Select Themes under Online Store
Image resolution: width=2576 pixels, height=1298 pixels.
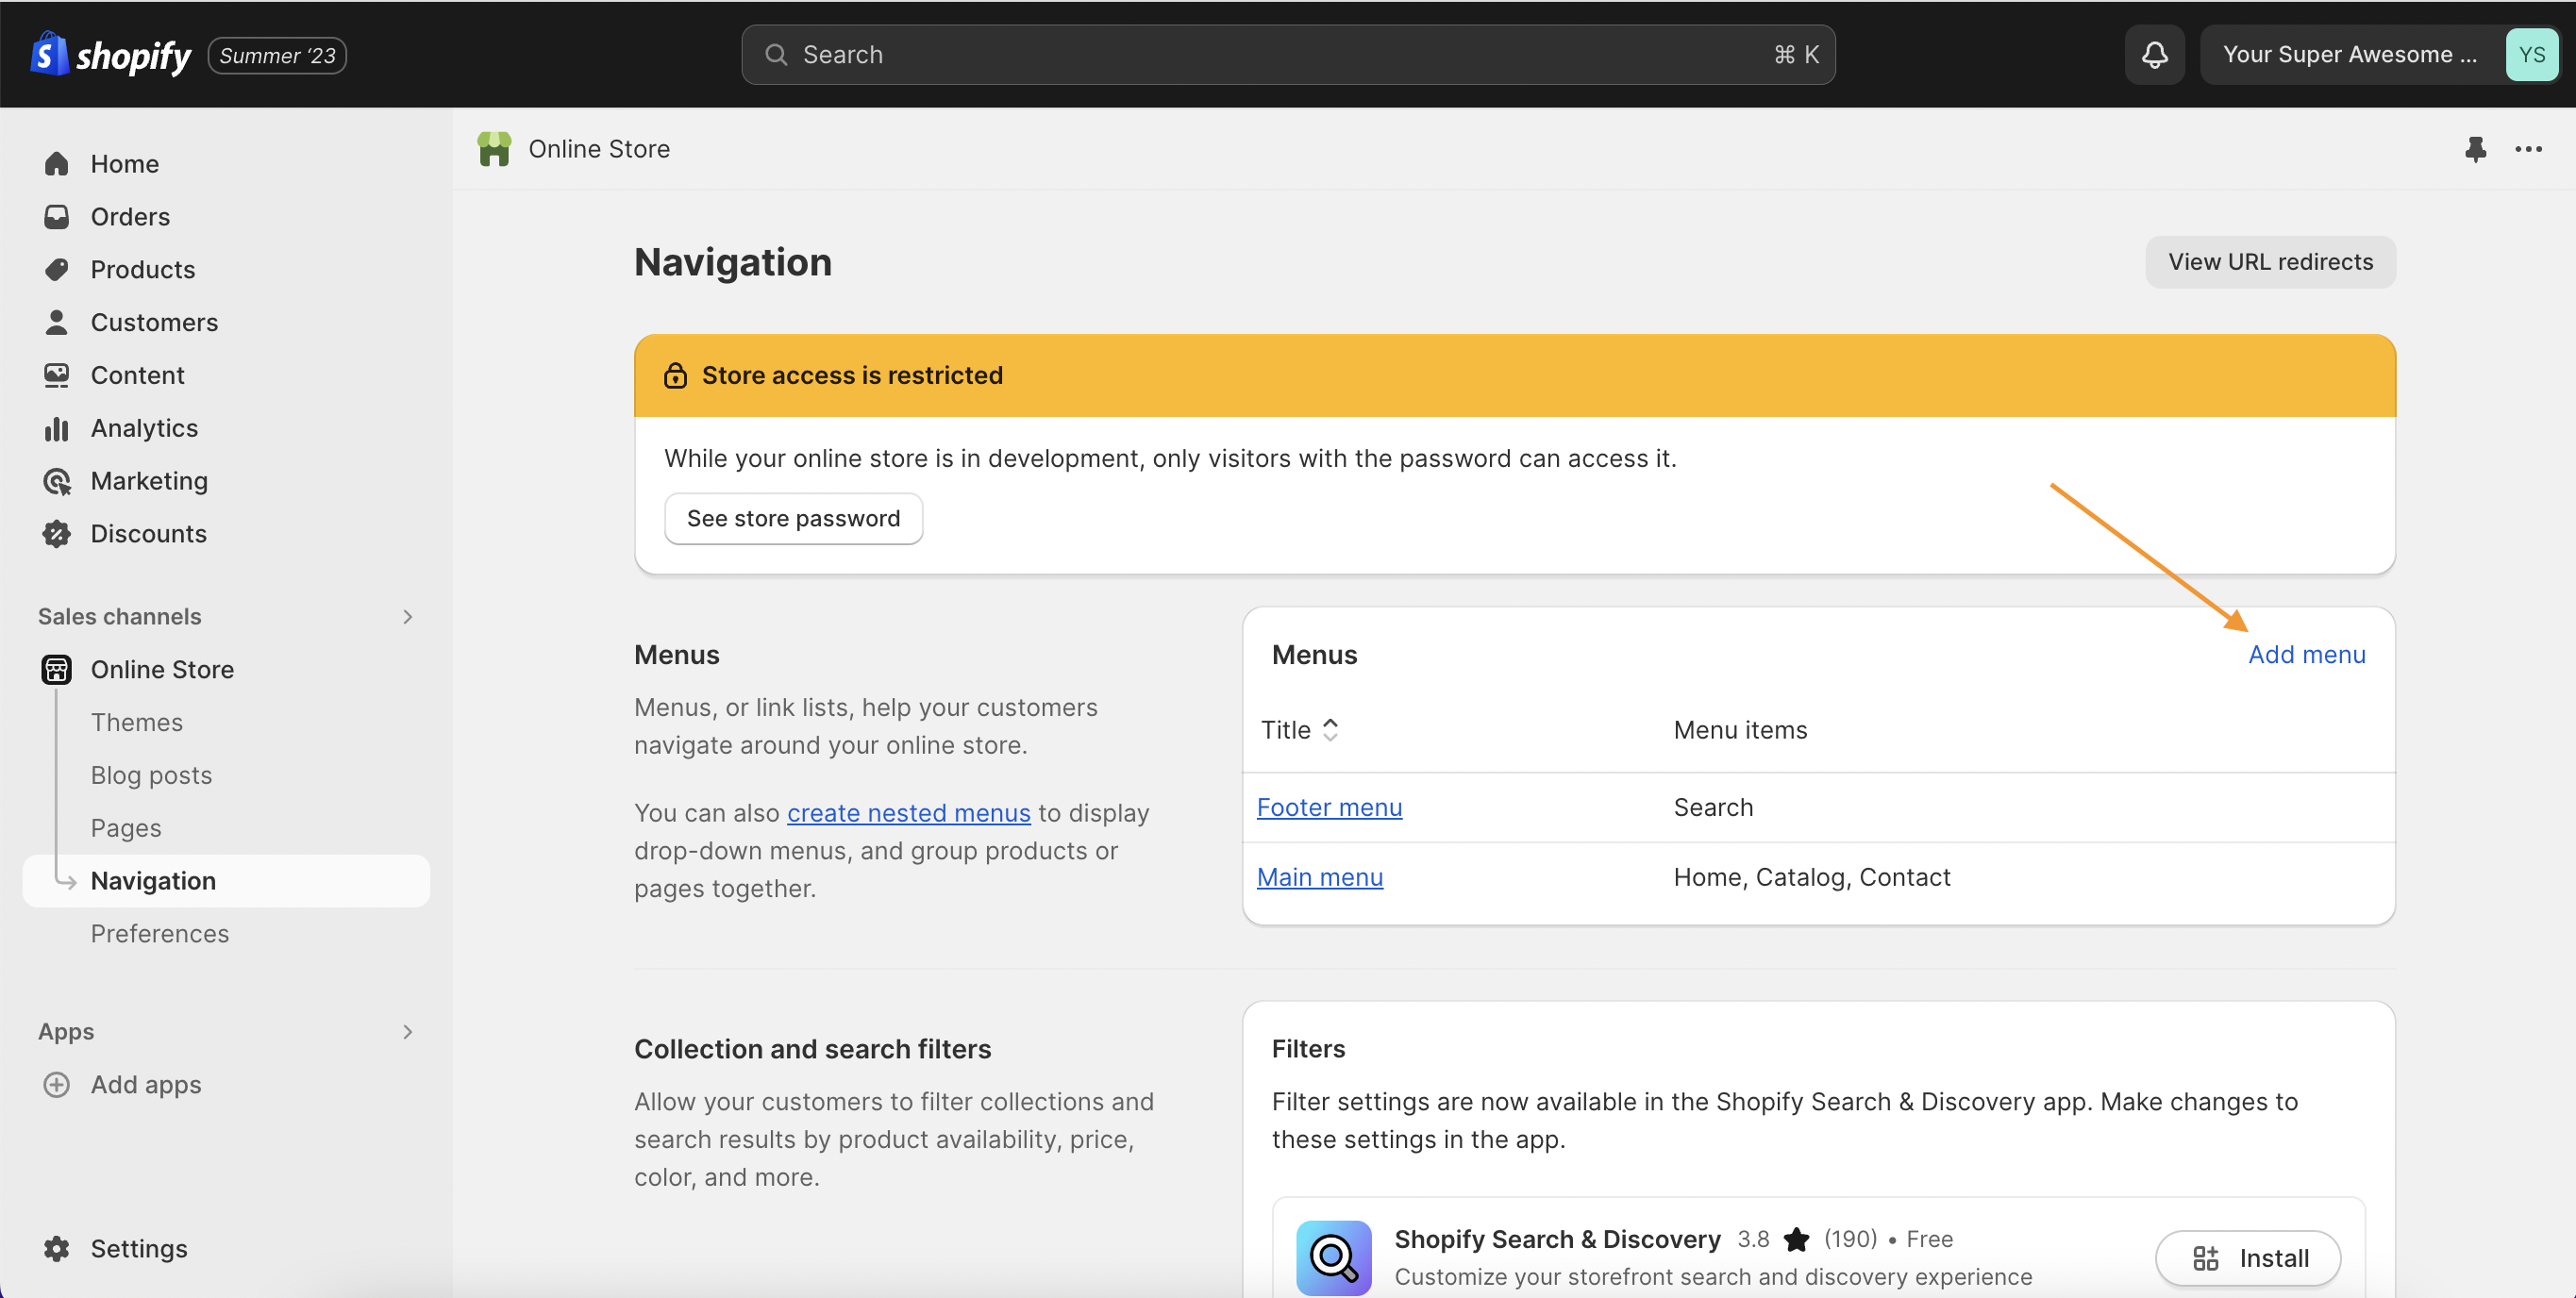(x=137, y=722)
